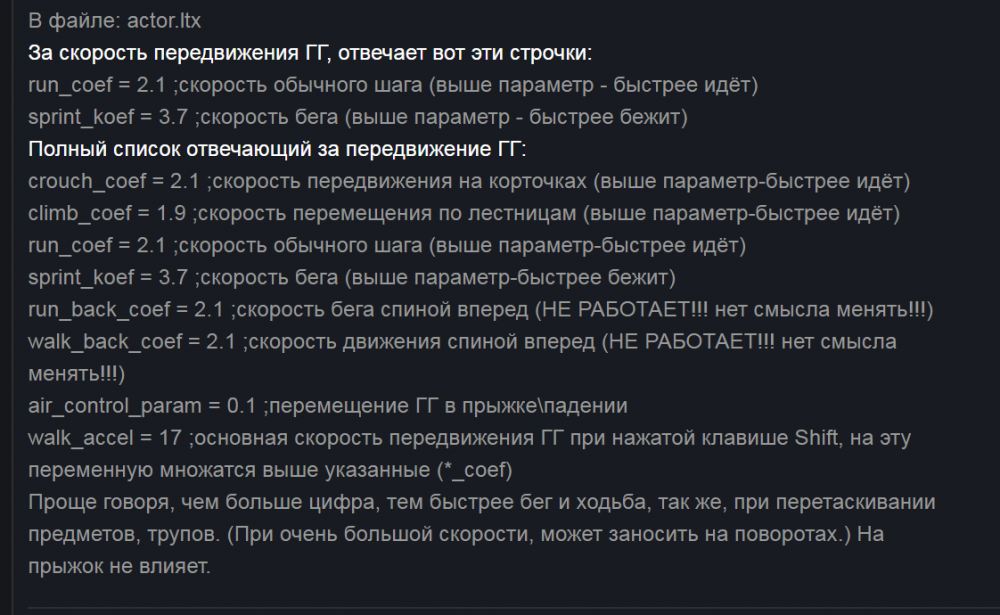Click the climb_coef parameter name
The image size is (1000, 615).
tap(82, 213)
